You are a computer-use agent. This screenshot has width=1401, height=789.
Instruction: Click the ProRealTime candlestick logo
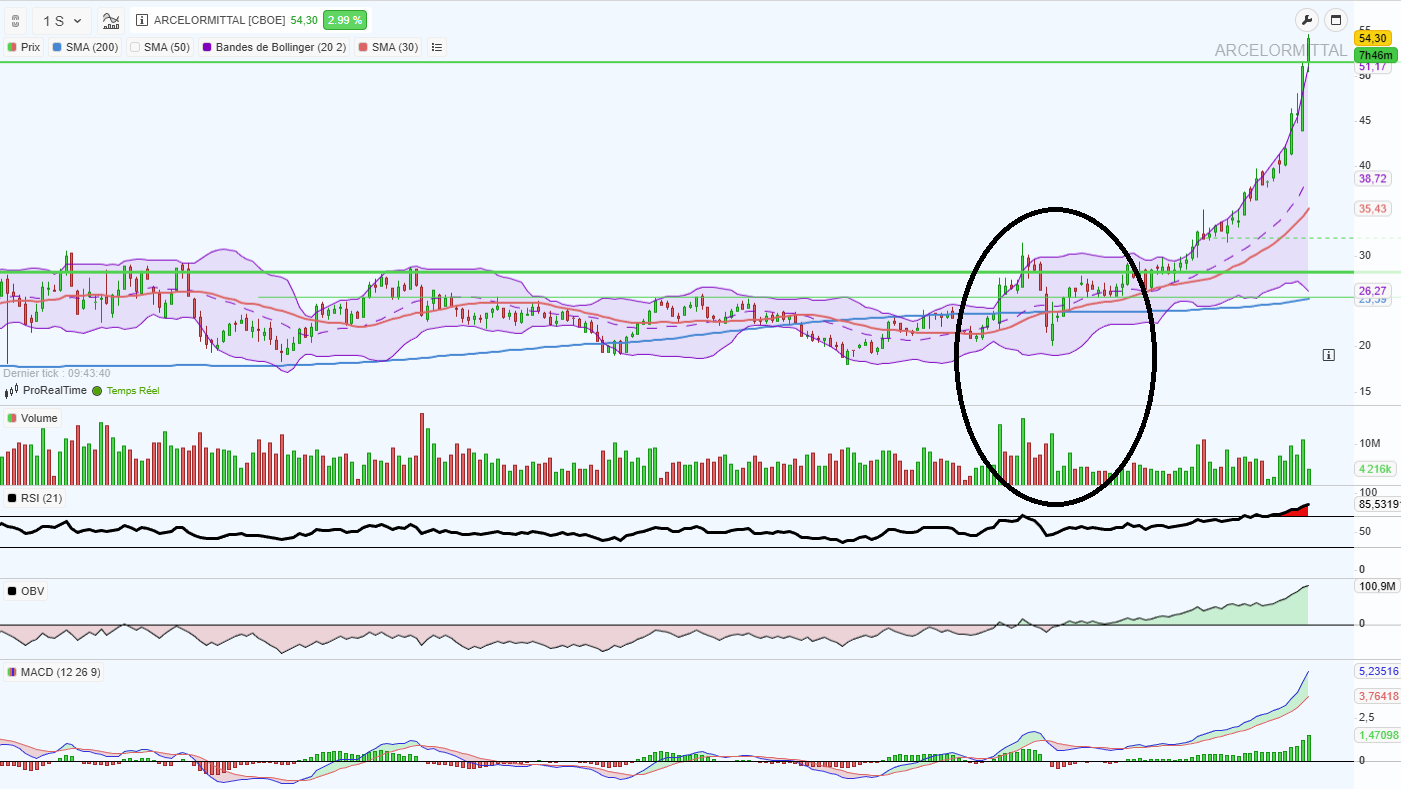13,391
